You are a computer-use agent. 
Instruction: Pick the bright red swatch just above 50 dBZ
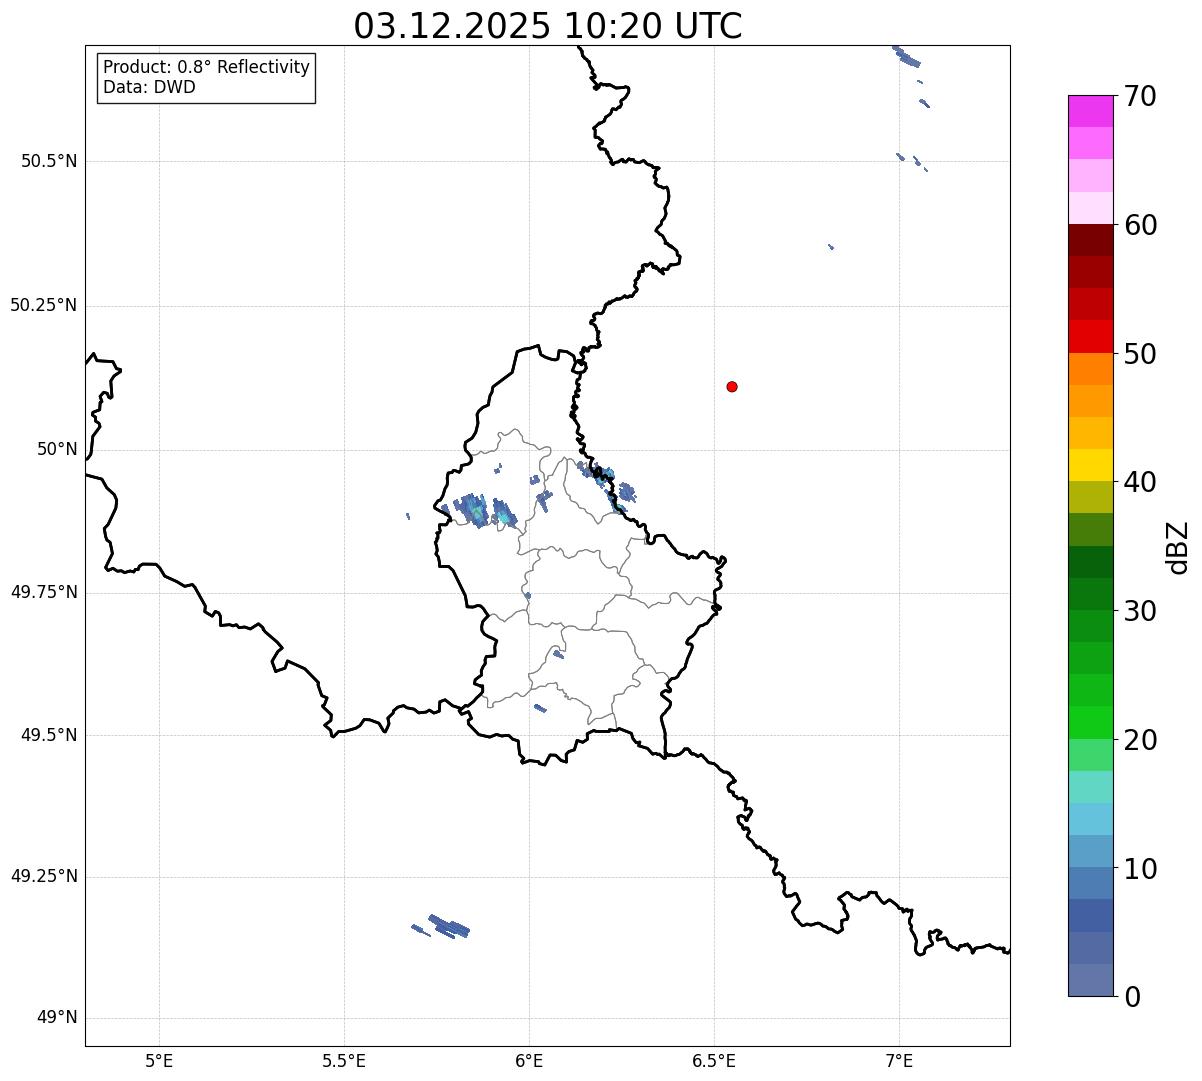click(1090, 337)
